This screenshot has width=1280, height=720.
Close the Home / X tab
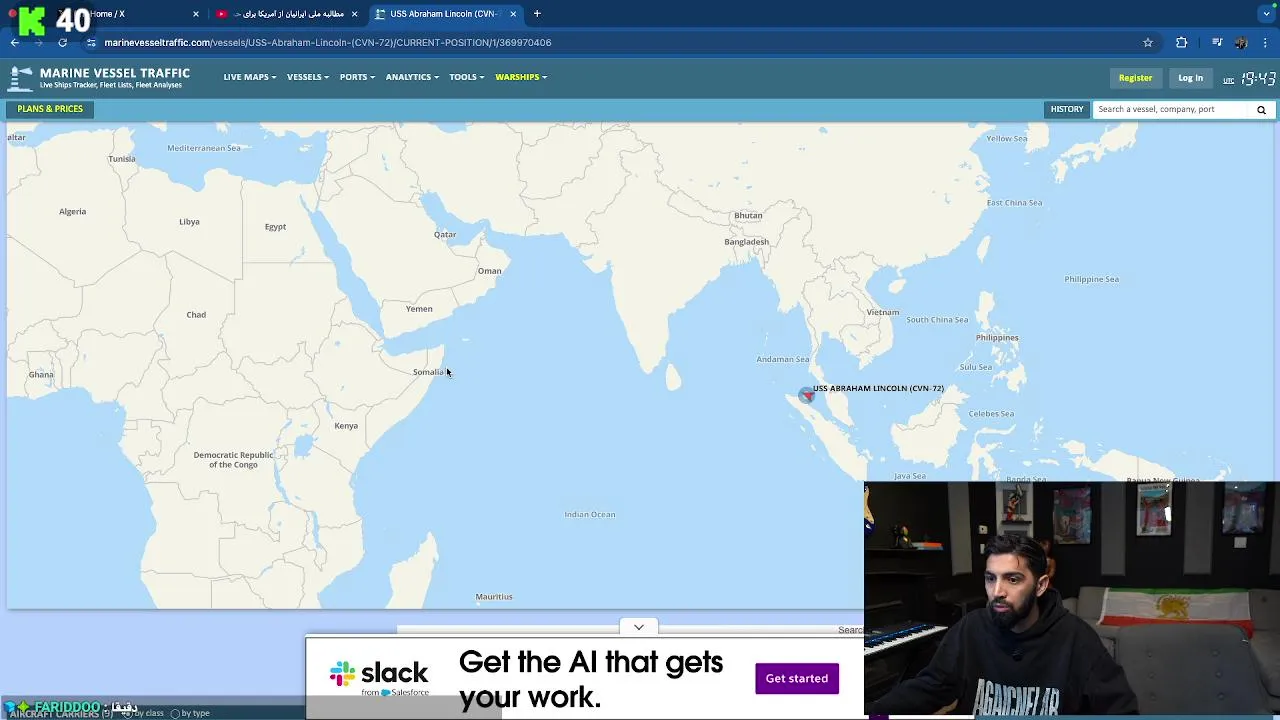tap(196, 14)
